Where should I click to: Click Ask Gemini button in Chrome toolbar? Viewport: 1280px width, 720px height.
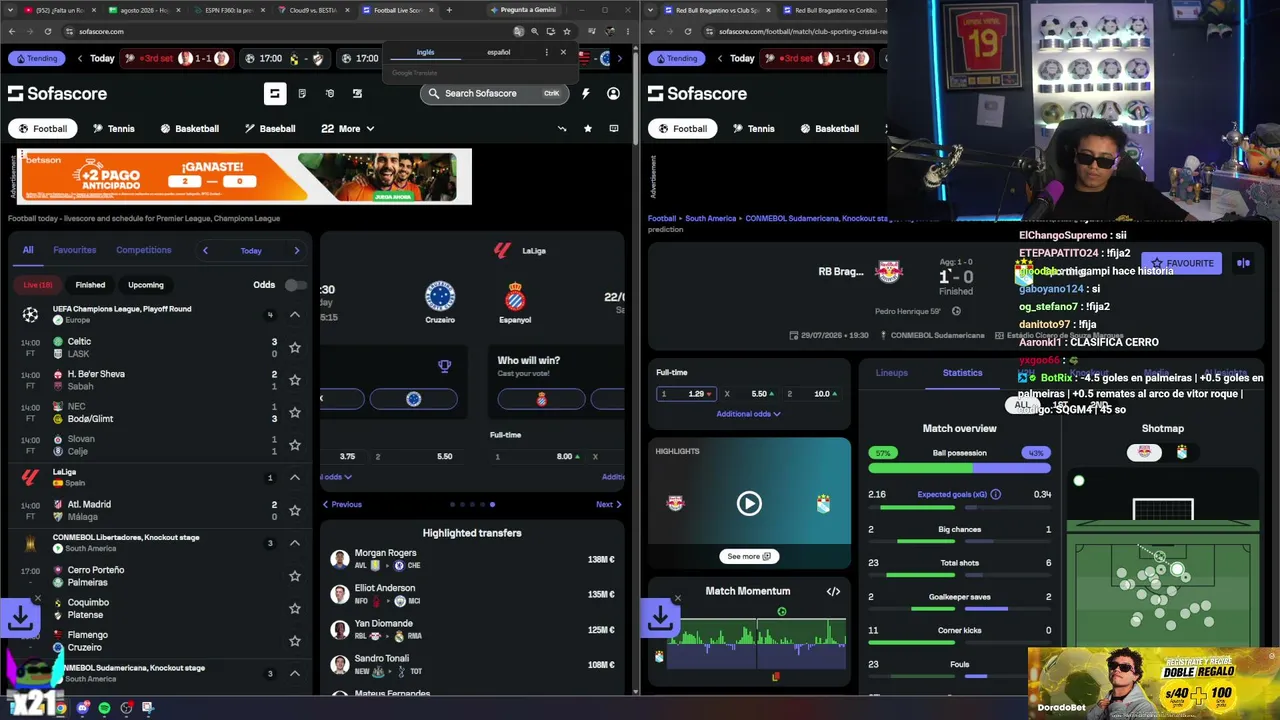point(522,10)
